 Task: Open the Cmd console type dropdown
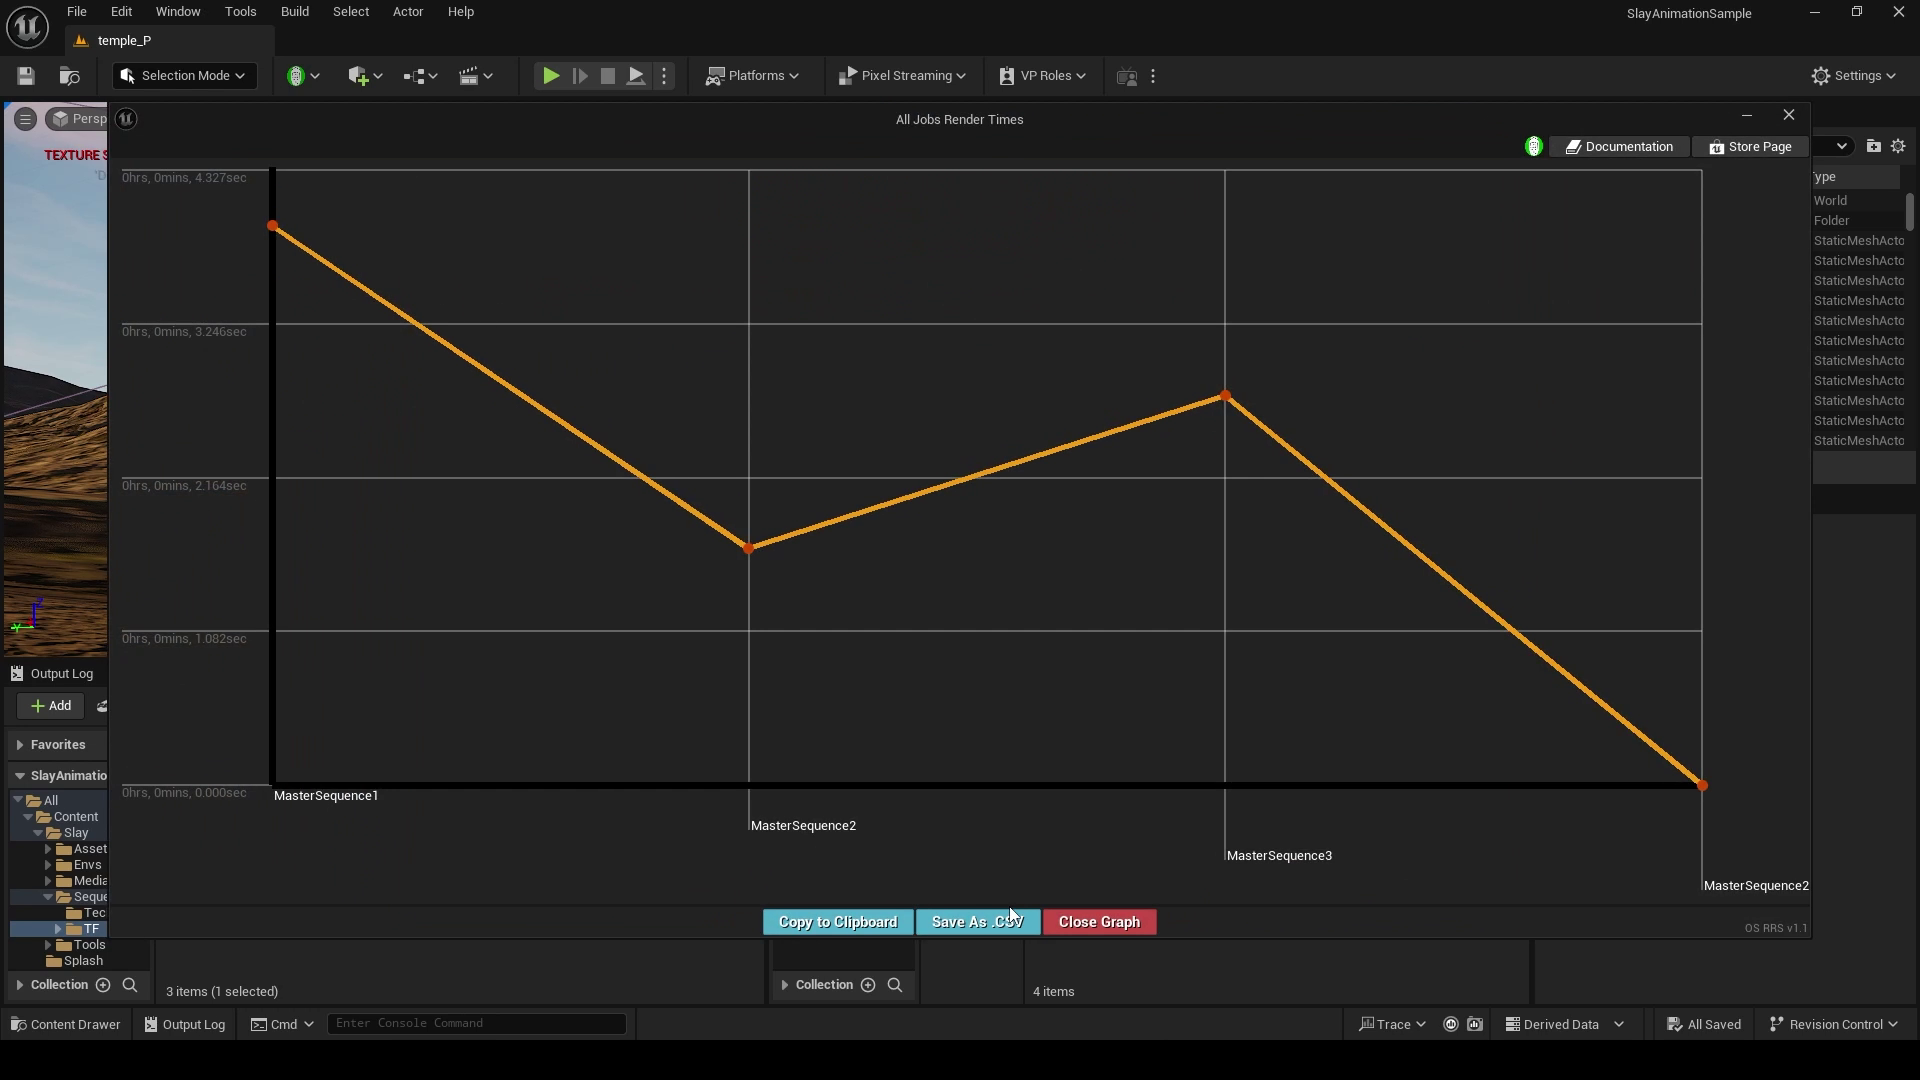click(x=282, y=1024)
